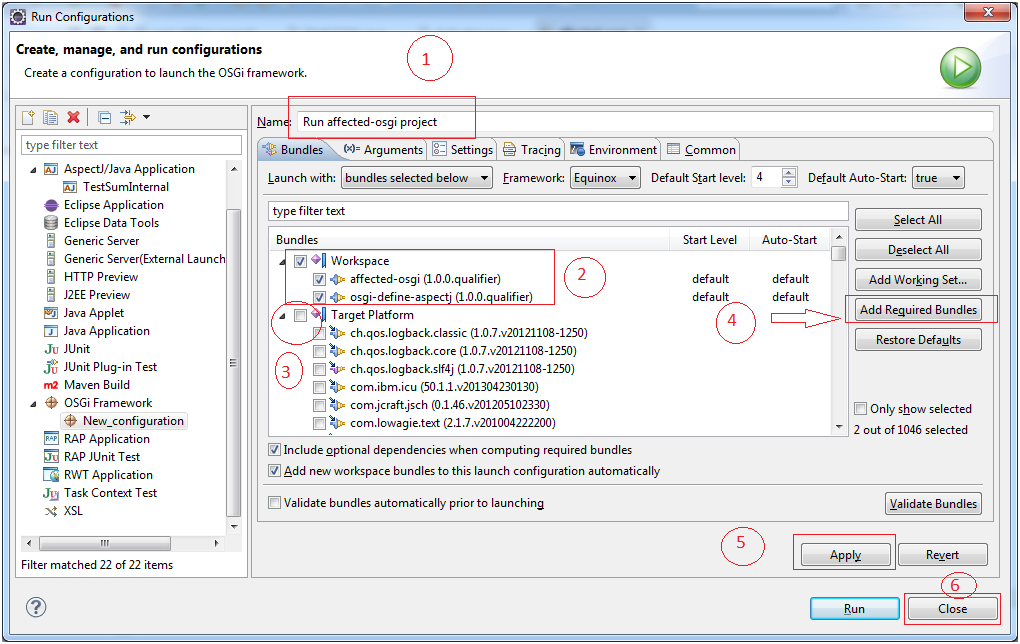Check the Target Platform checkbox
The width and height of the screenshot is (1020, 644).
(300, 315)
